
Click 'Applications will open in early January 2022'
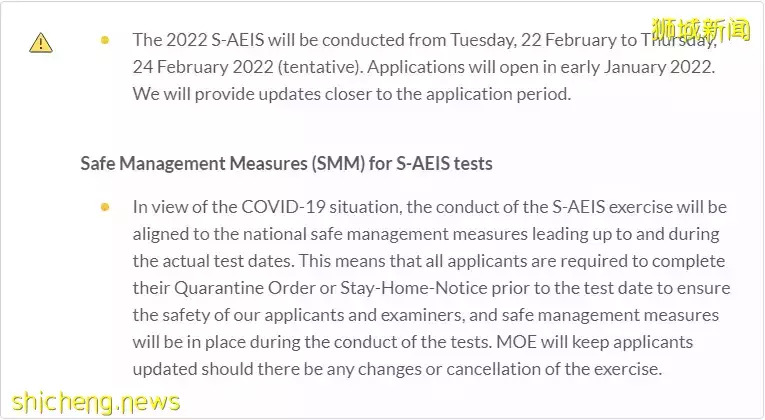[540, 67]
